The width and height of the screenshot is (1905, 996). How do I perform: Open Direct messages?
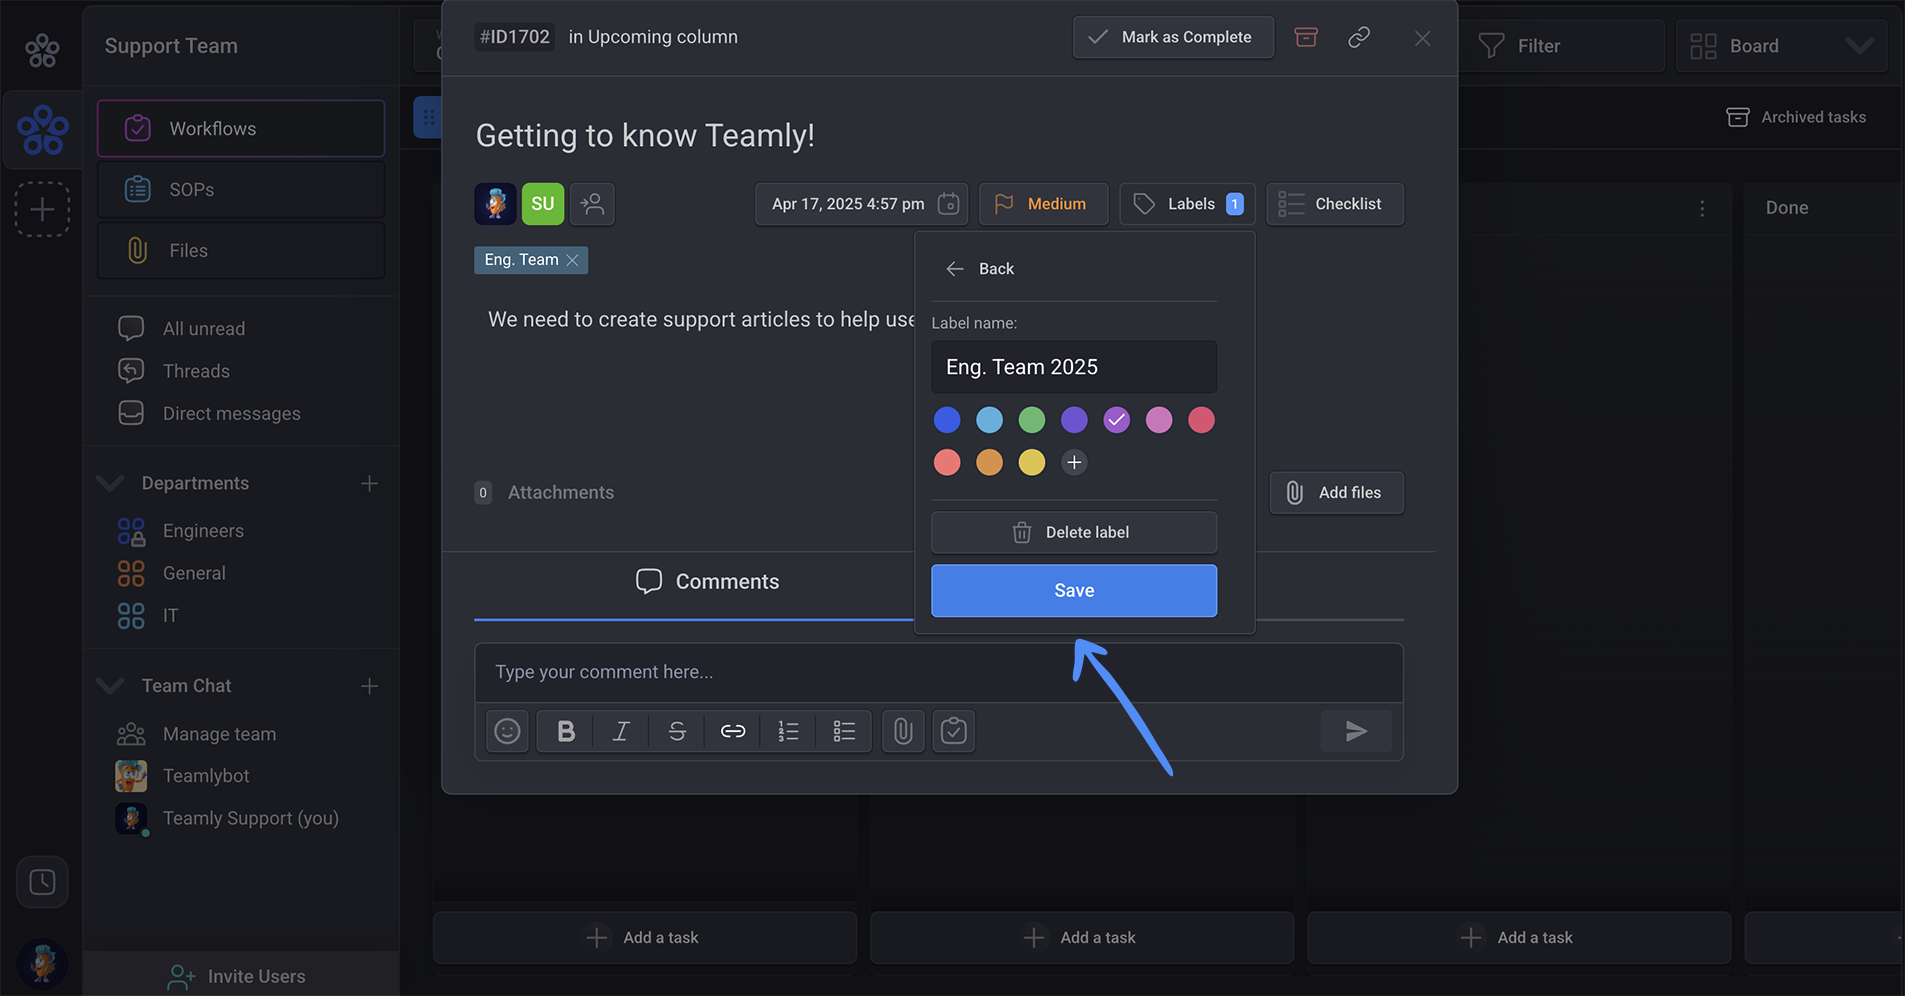(209, 414)
